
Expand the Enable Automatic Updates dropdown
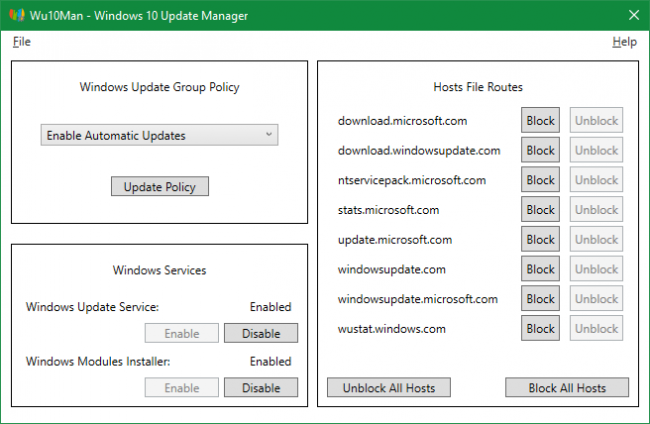(159, 135)
